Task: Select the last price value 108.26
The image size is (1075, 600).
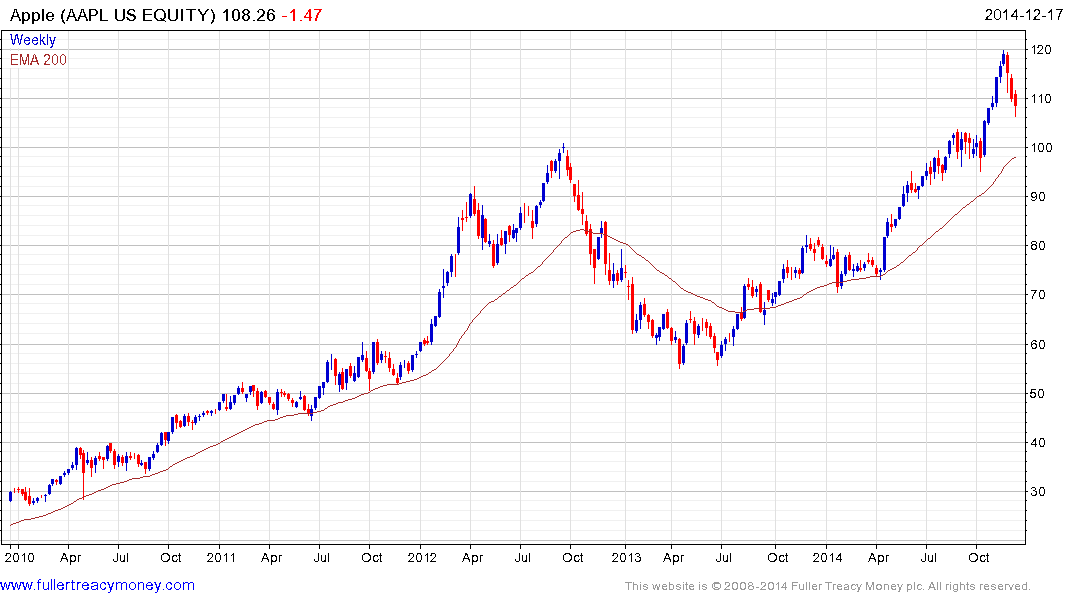Action: tap(248, 15)
